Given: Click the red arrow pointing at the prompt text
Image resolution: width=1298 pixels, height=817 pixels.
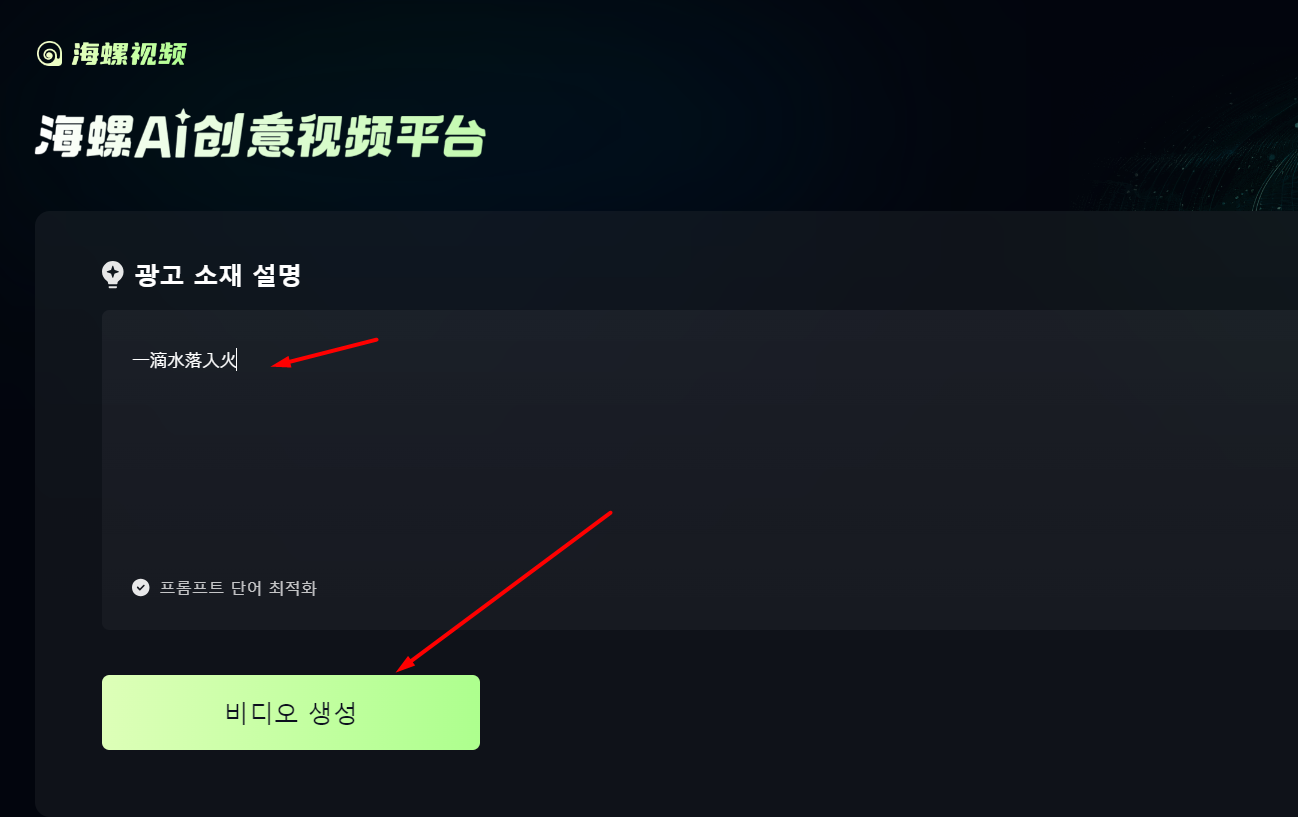Looking at the screenshot, I should pyautogui.click(x=325, y=353).
